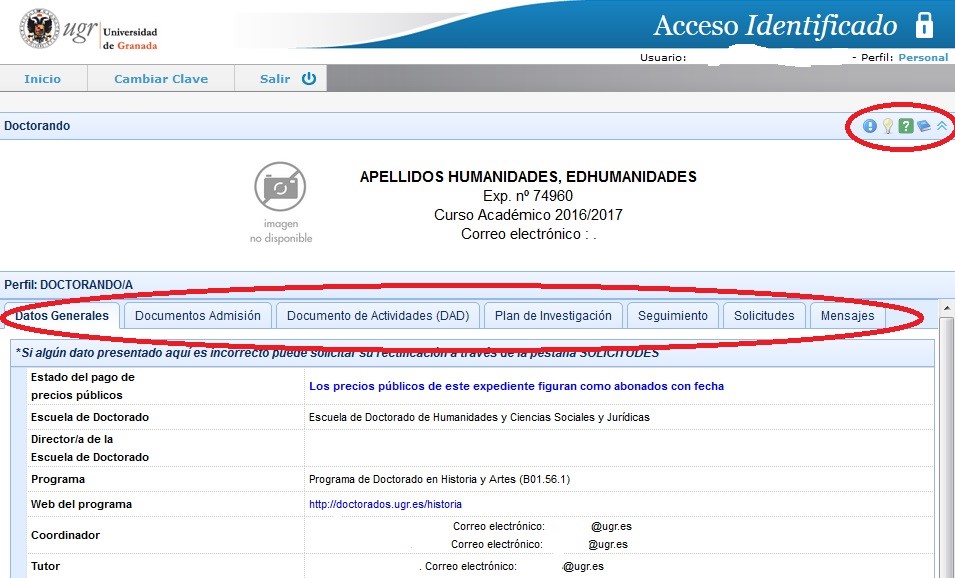Open the Documentos Admisión tab
Viewport: 955px width, 578px height.
click(198, 316)
